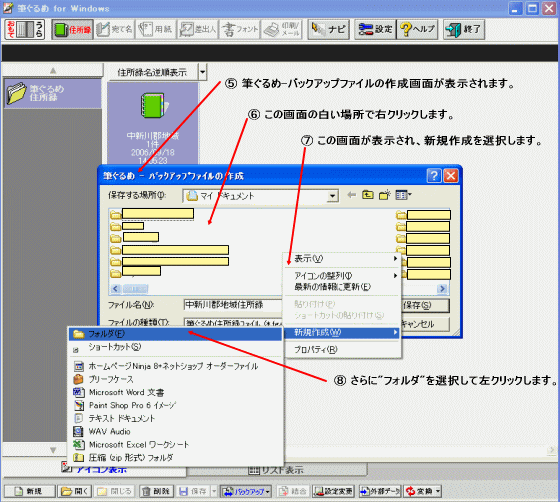Image resolution: width=560 pixels, height=502 pixels.
Task: Click the dialog's help question mark button
Action: point(434,176)
